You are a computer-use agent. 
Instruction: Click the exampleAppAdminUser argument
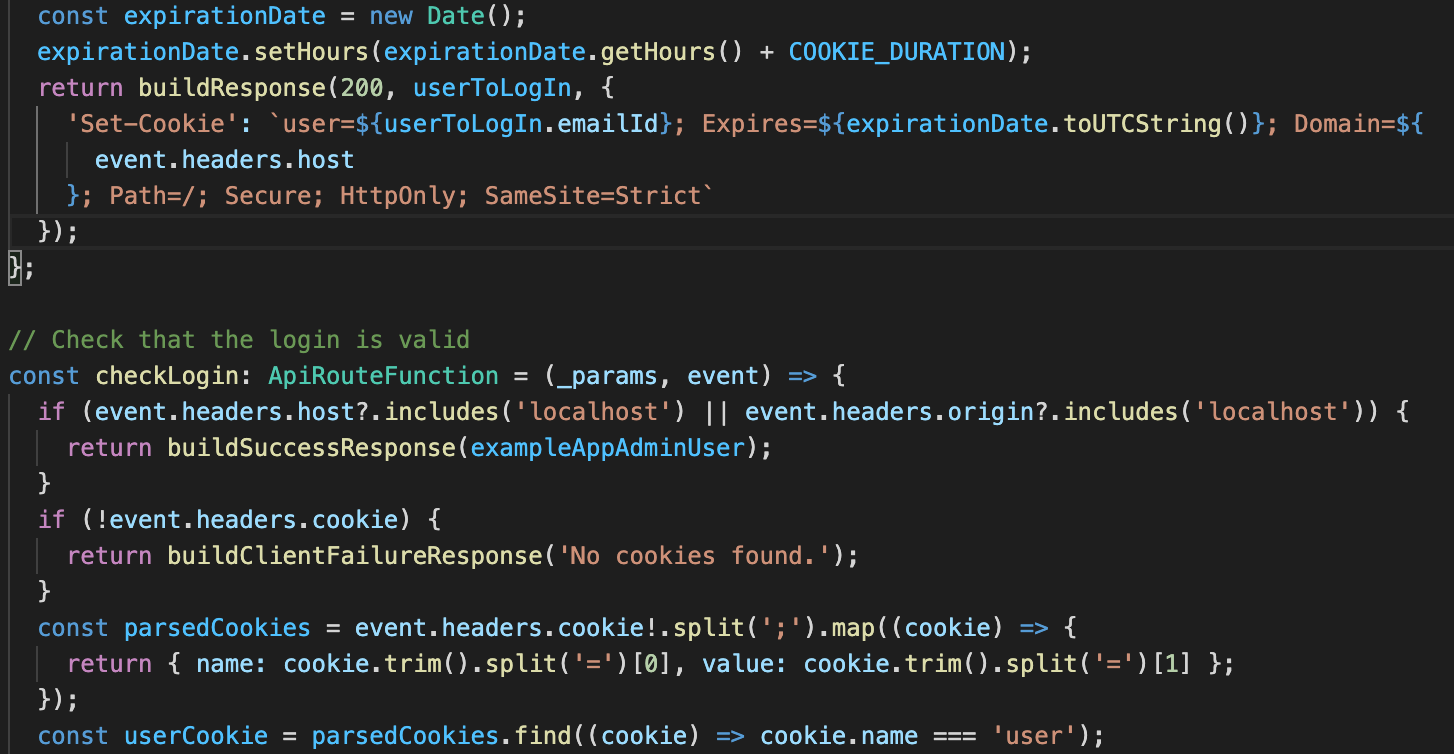click(x=608, y=448)
